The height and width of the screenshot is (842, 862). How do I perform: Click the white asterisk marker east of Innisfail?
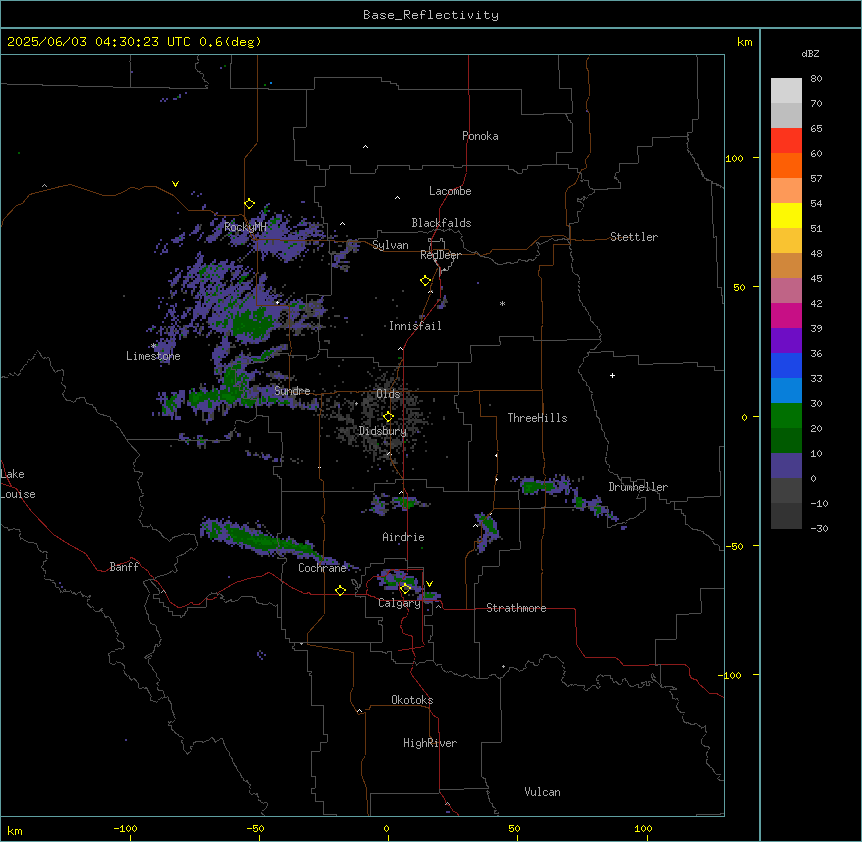coord(502,303)
